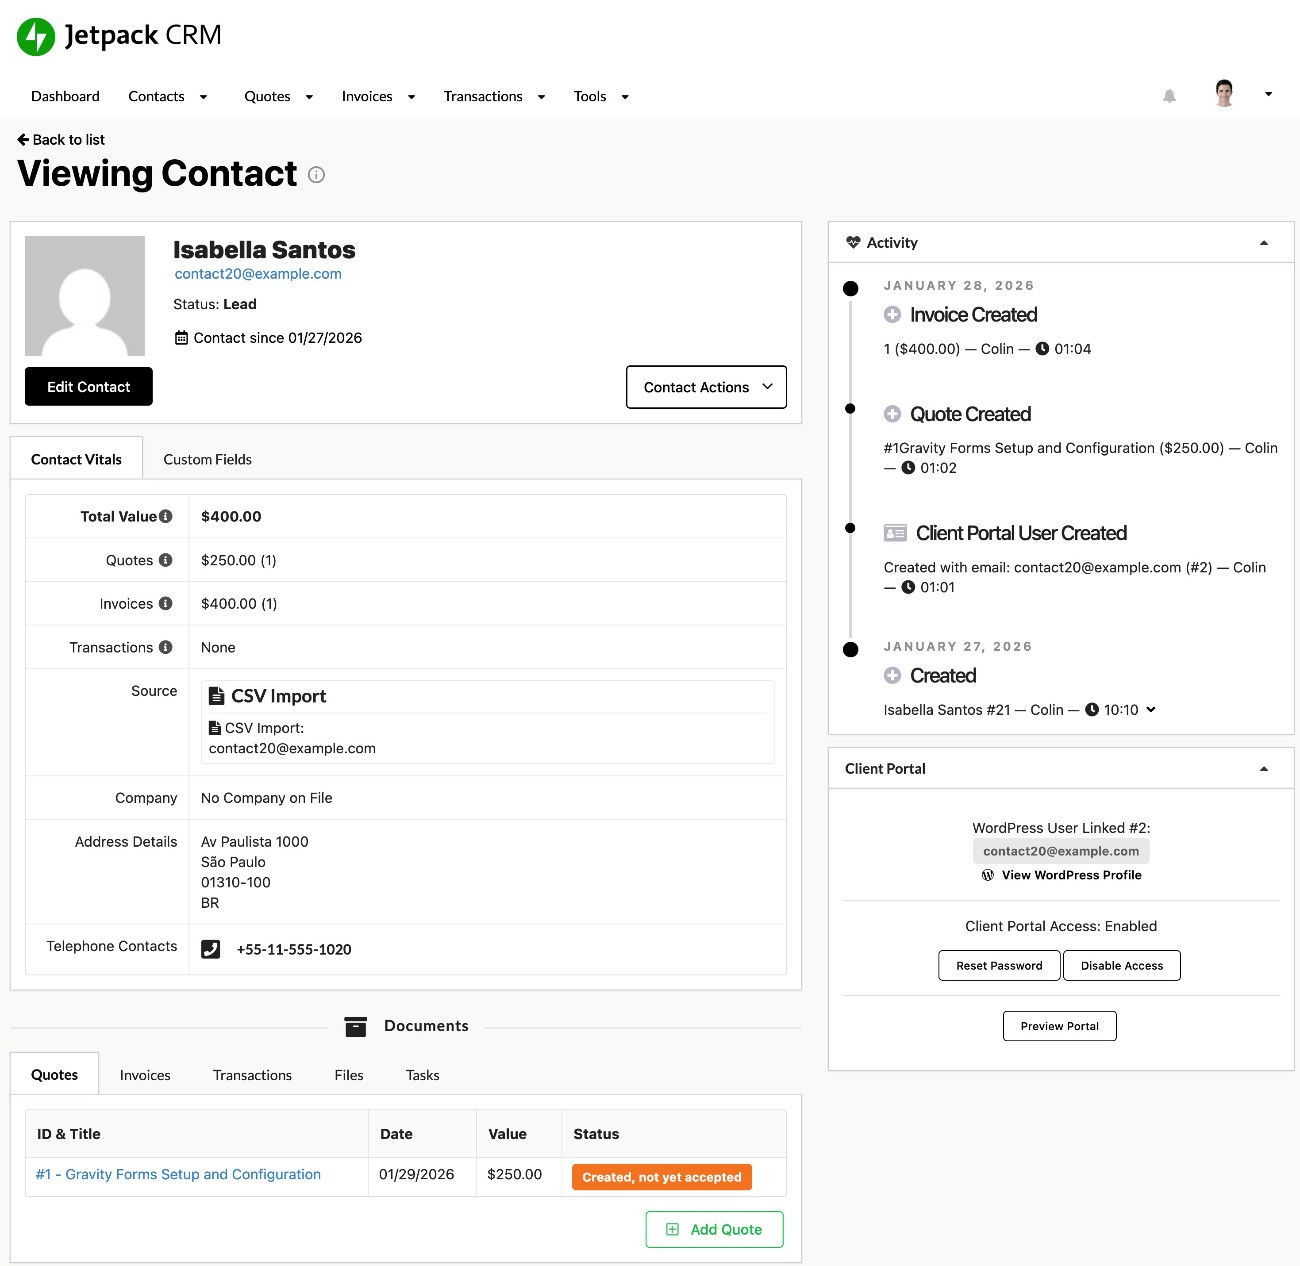The width and height of the screenshot is (1300, 1266).
Task: Click the heart icon in Activity header
Action: click(x=853, y=242)
